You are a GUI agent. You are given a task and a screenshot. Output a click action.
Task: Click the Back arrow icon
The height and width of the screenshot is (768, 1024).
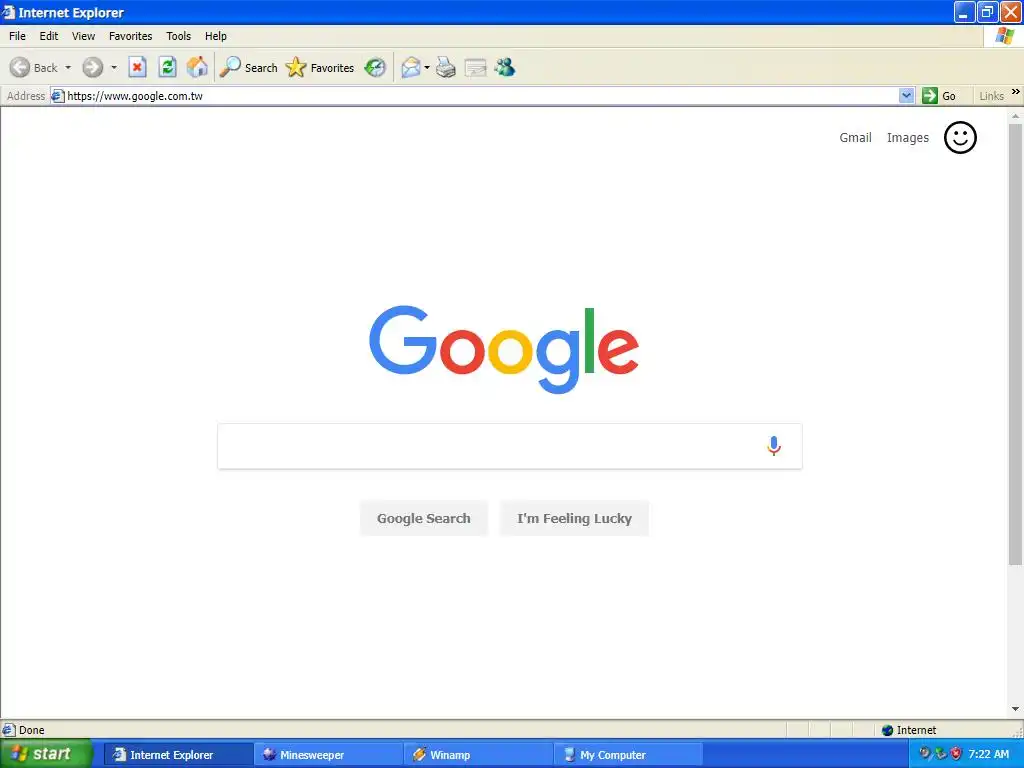point(20,67)
